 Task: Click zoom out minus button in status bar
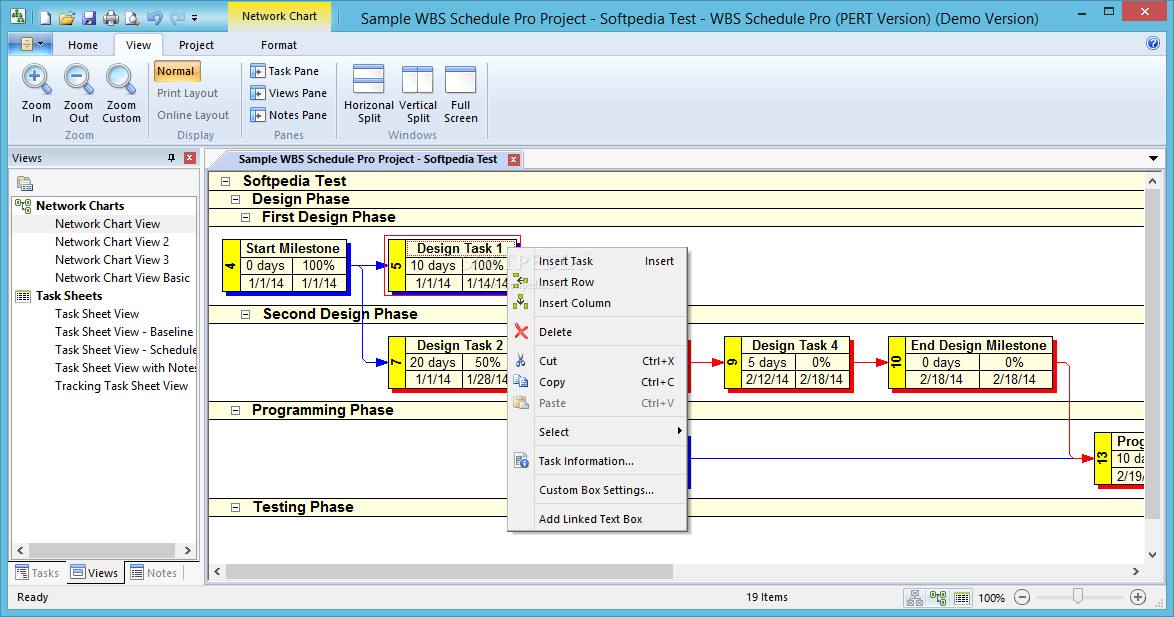(x=1022, y=598)
